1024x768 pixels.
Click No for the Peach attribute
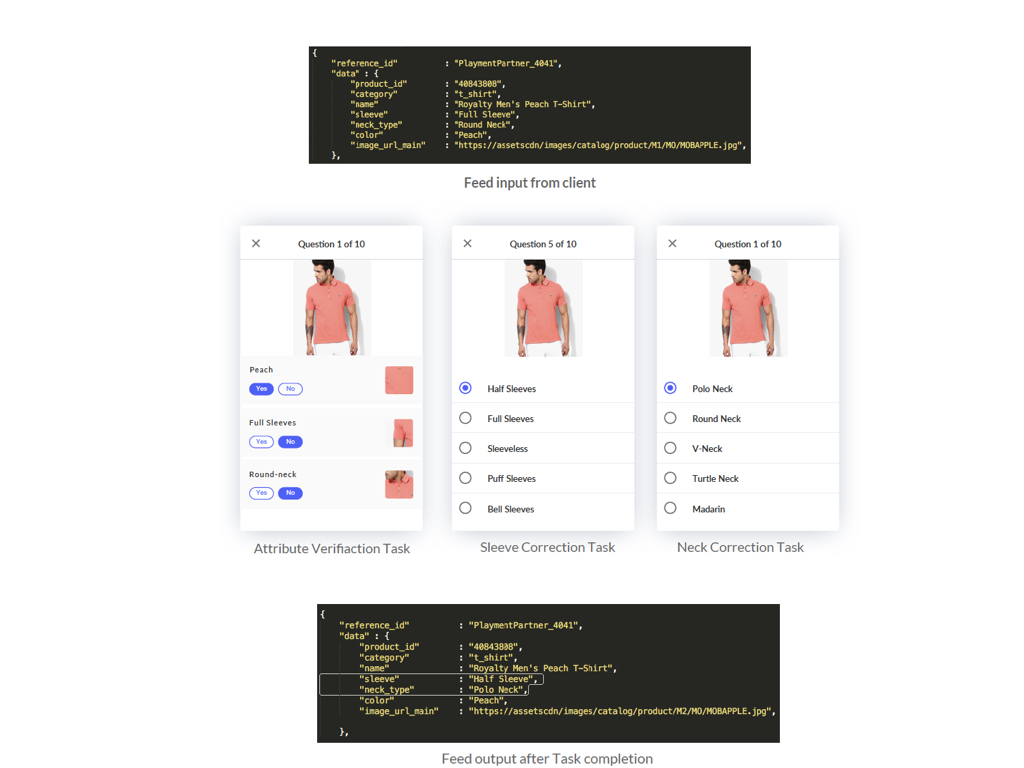[x=291, y=389]
